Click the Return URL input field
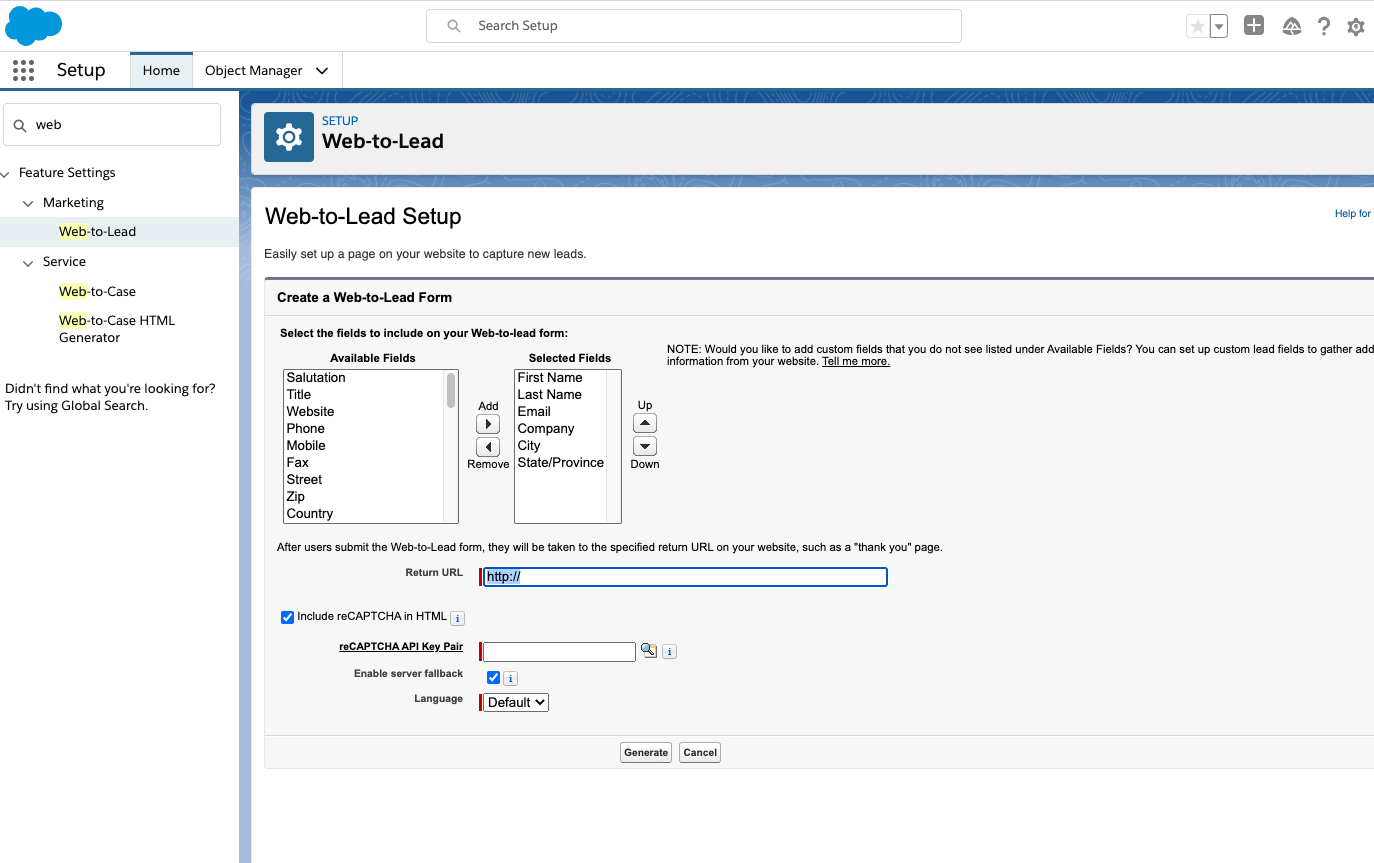The width and height of the screenshot is (1374, 863). click(x=685, y=577)
